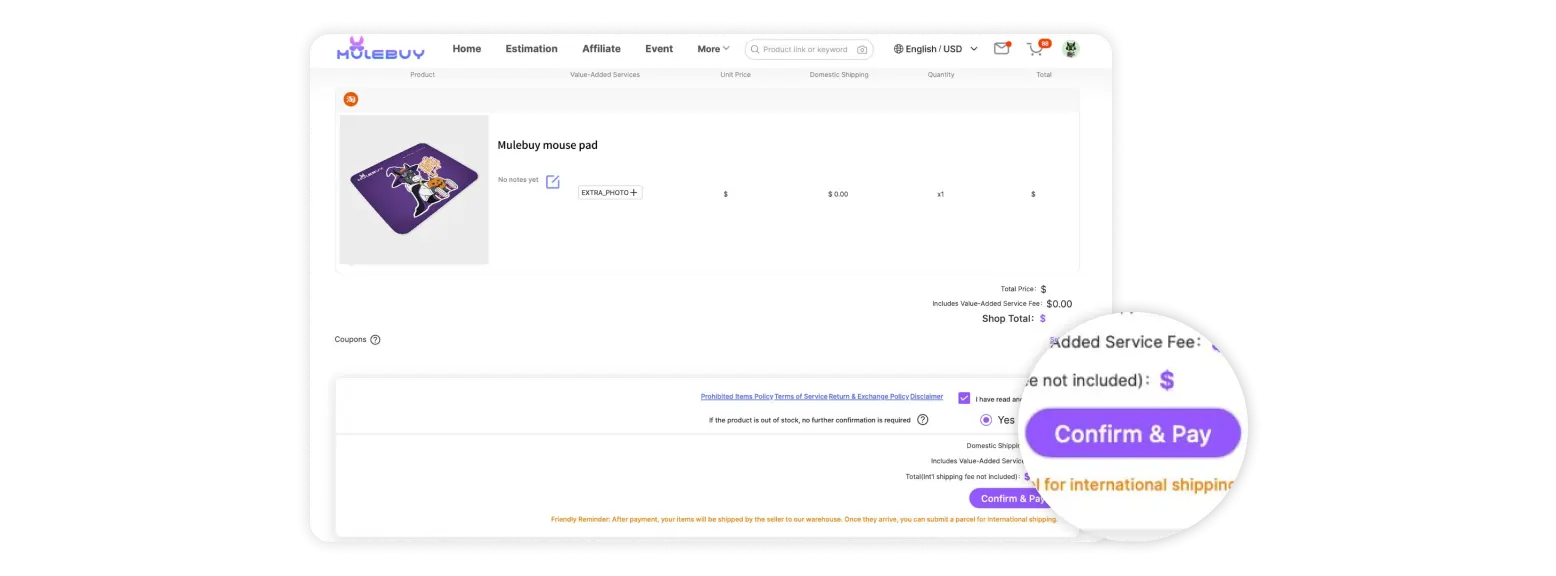Click the 'x1' quantity value
Viewport: 1556px width, 576px height.
click(x=940, y=194)
